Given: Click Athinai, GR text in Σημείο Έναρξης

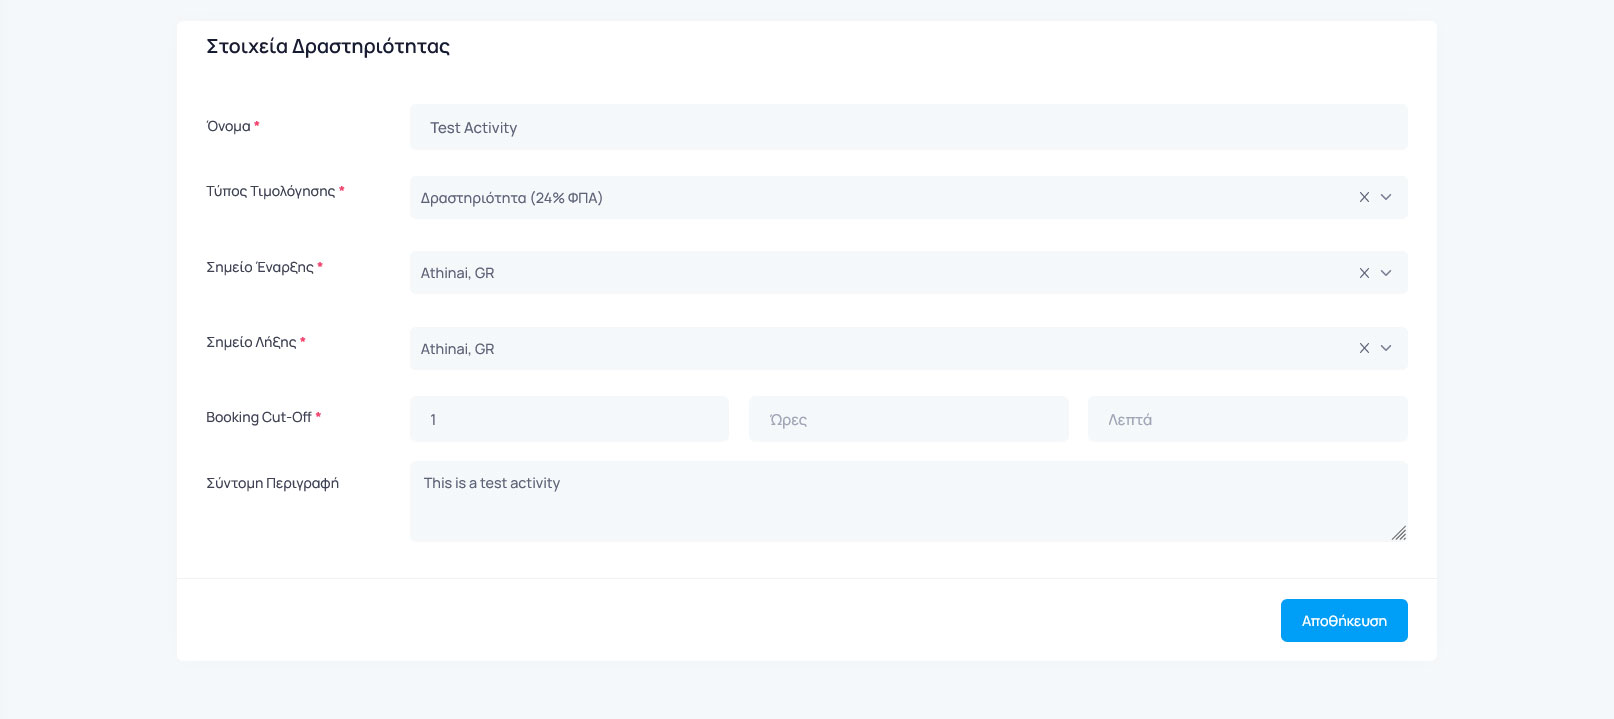Looking at the screenshot, I should pos(457,273).
